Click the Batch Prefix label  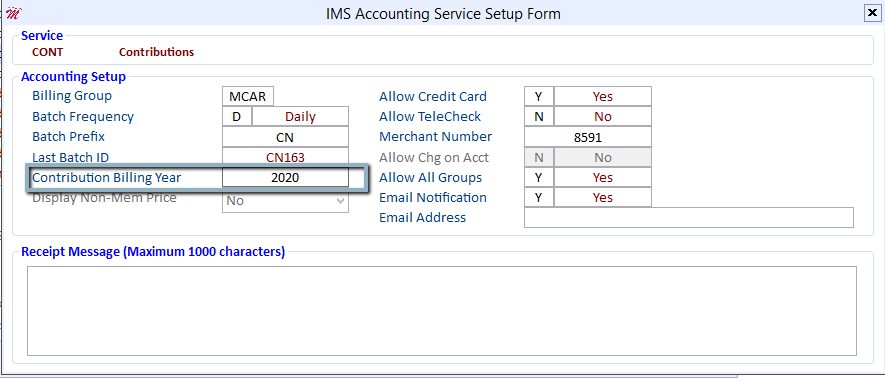click(68, 137)
